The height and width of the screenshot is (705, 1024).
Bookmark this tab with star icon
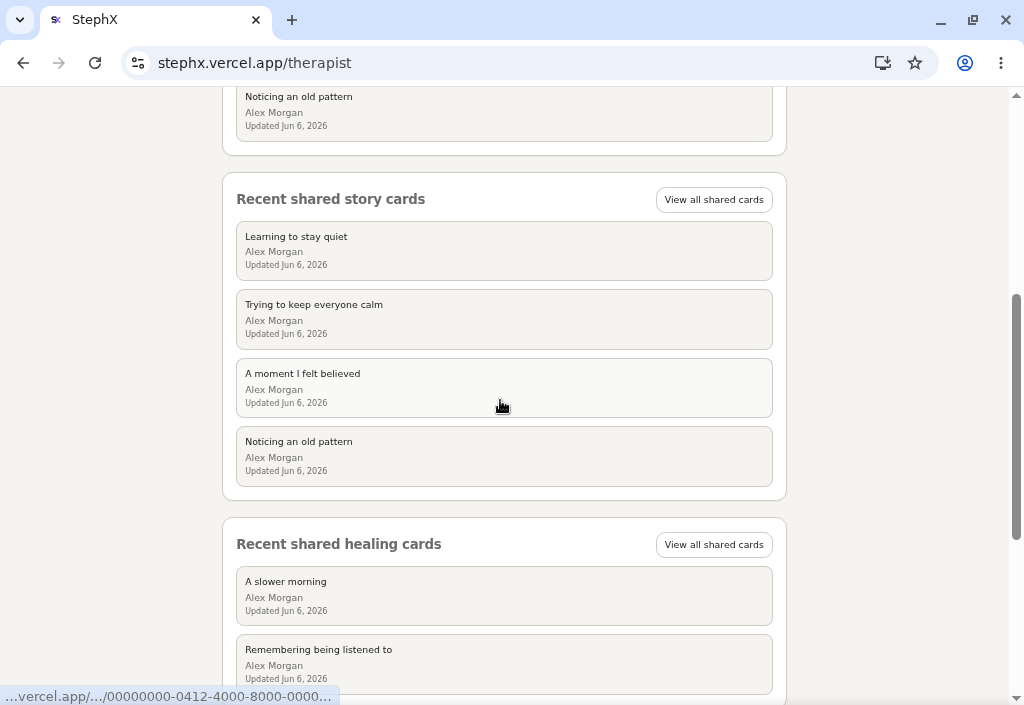(915, 63)
